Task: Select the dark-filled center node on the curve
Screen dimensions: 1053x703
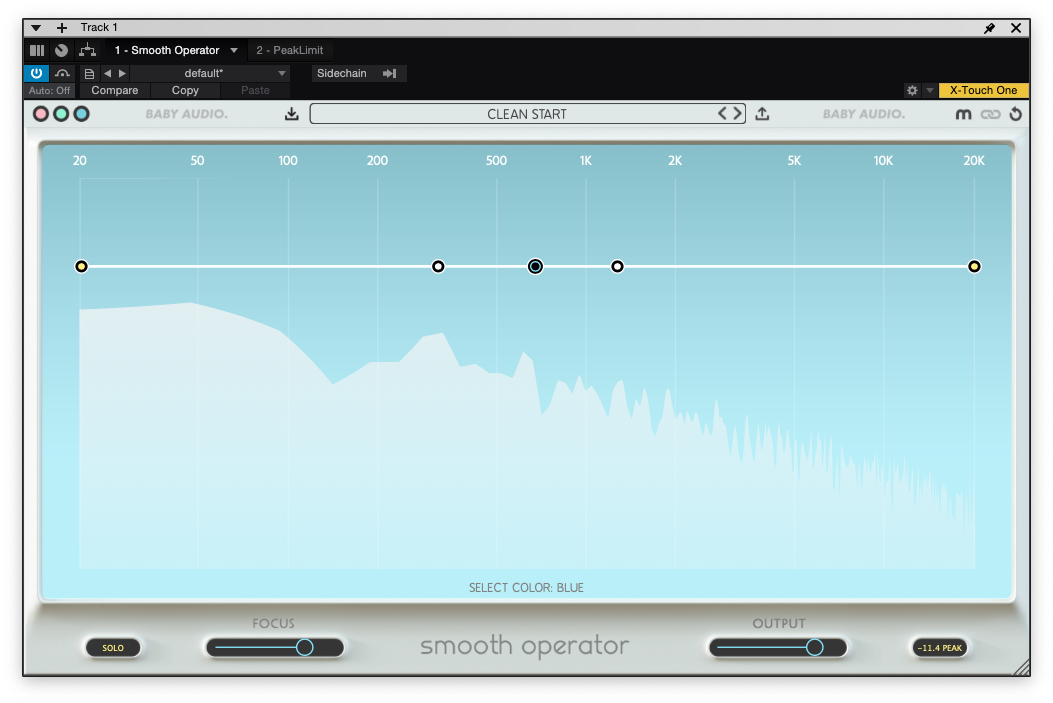Action: (x=535, y=267)
